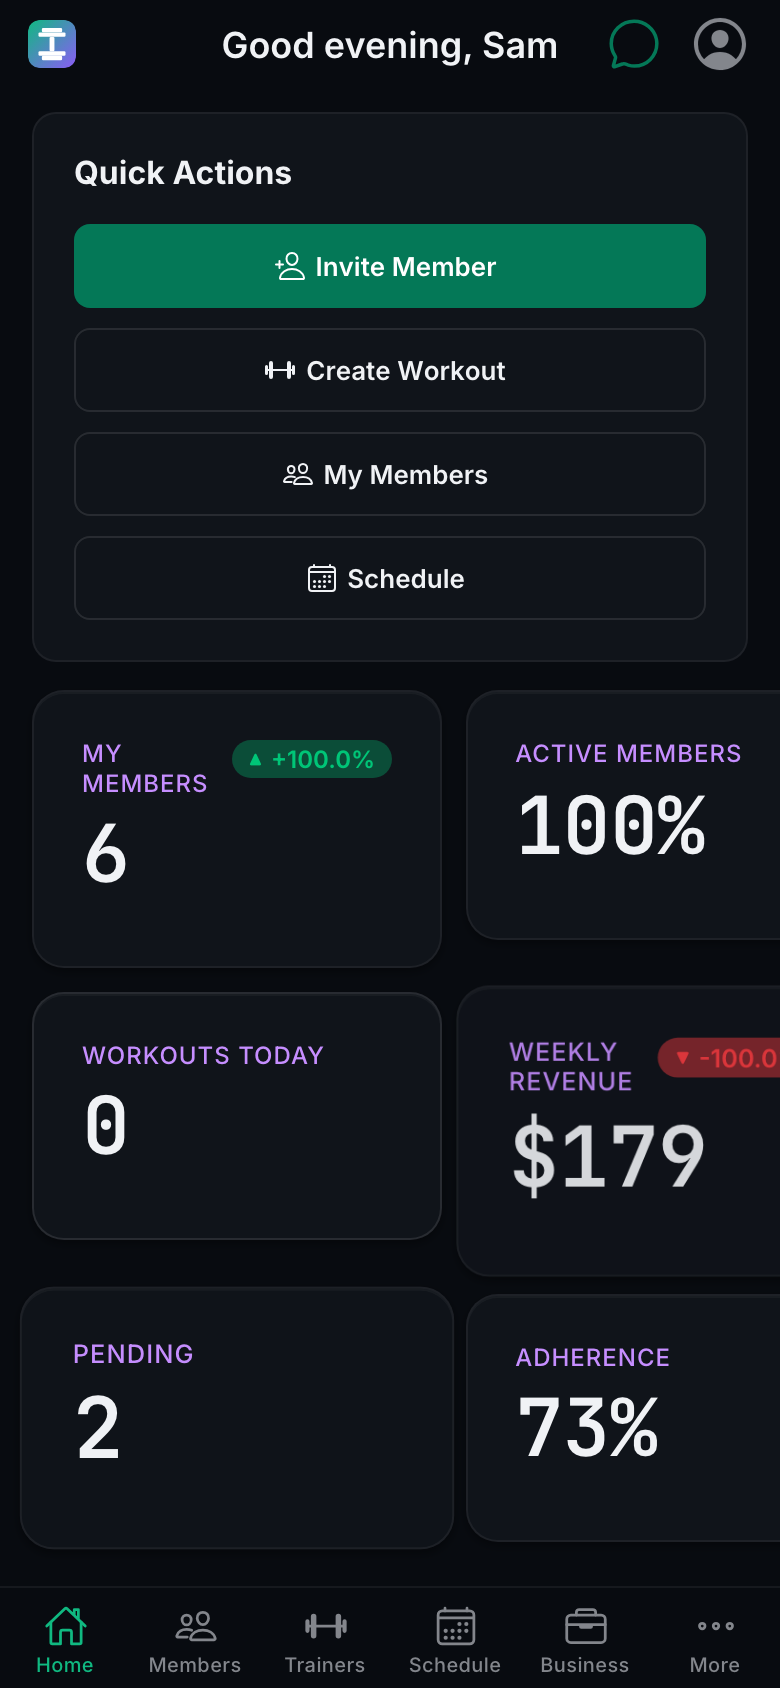Open the Business briefcase tab
780x1688 pixels.
[x=585, y=1640]
